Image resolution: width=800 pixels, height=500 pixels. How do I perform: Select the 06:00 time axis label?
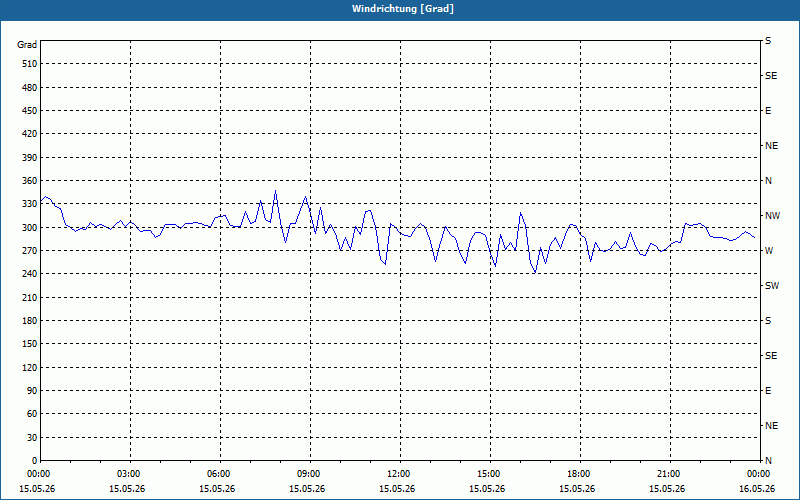click(220, 474)
